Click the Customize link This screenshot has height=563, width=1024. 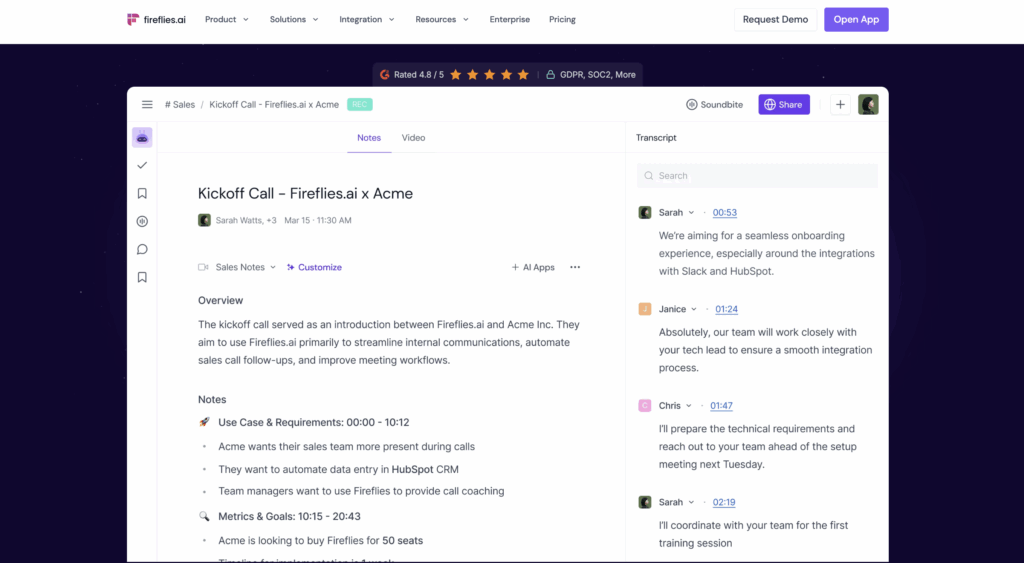coord(314,267)
